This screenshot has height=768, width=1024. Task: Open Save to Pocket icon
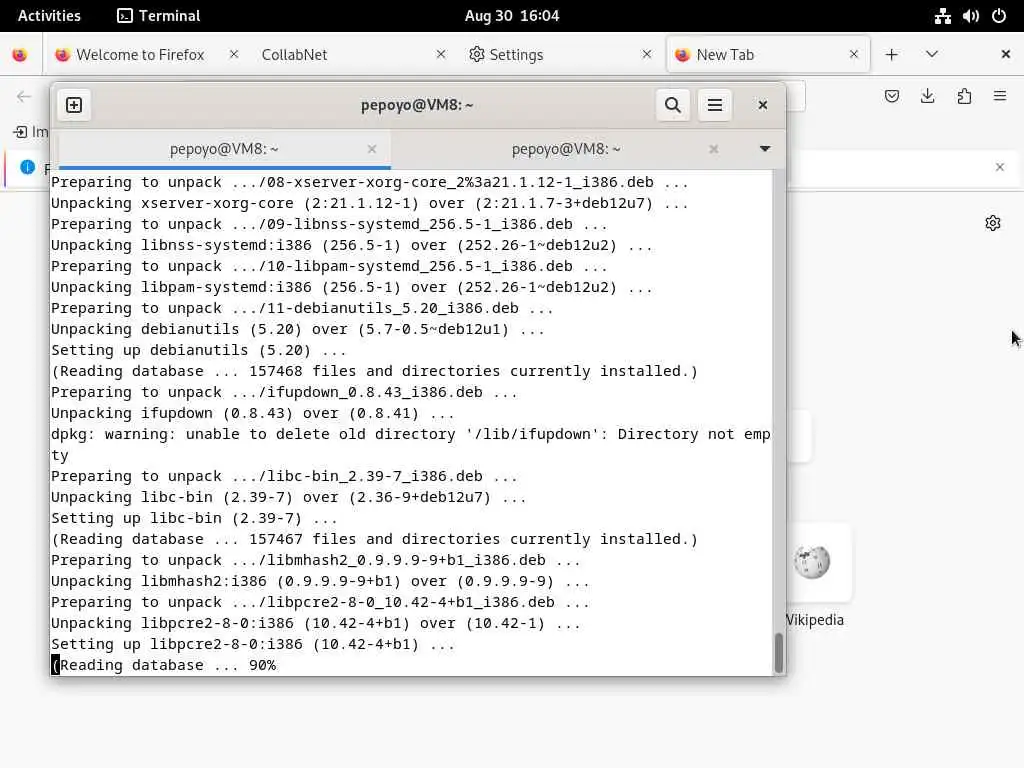(x=891, y=97)
